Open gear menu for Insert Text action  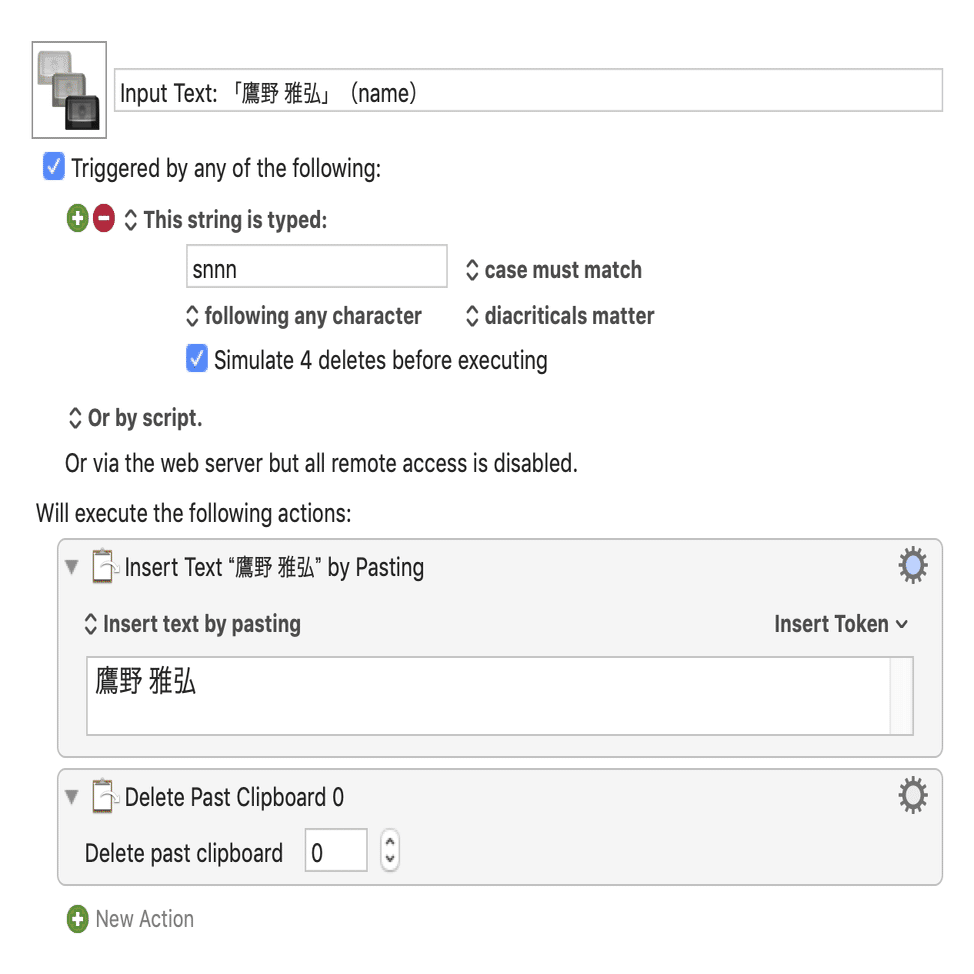pyautogui.click(x=912, y=567)
